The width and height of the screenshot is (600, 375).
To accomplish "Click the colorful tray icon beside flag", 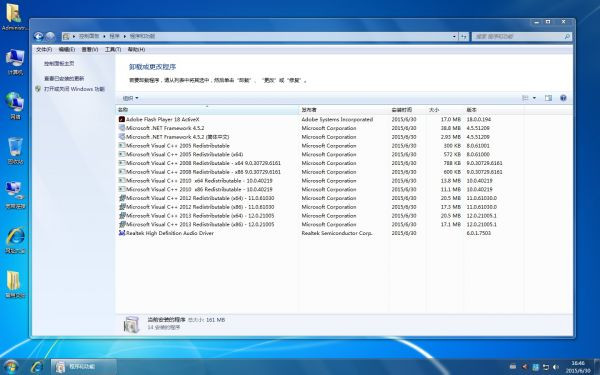I will coord(535,367).
